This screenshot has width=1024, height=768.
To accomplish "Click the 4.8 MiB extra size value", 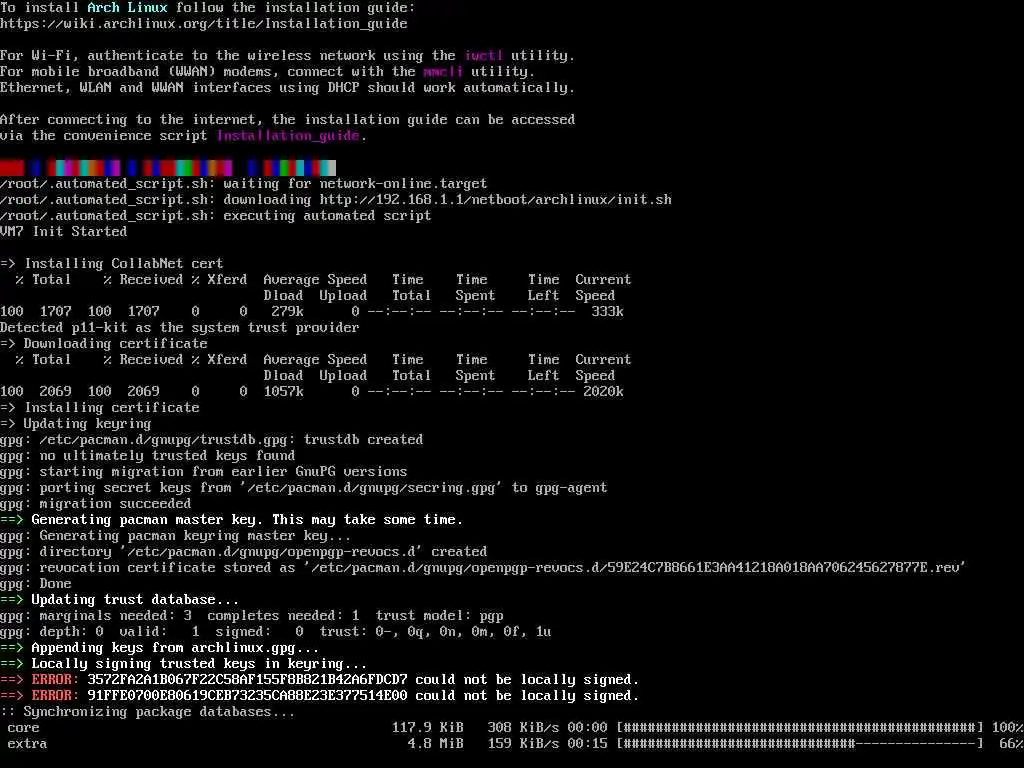I will 436,744.
